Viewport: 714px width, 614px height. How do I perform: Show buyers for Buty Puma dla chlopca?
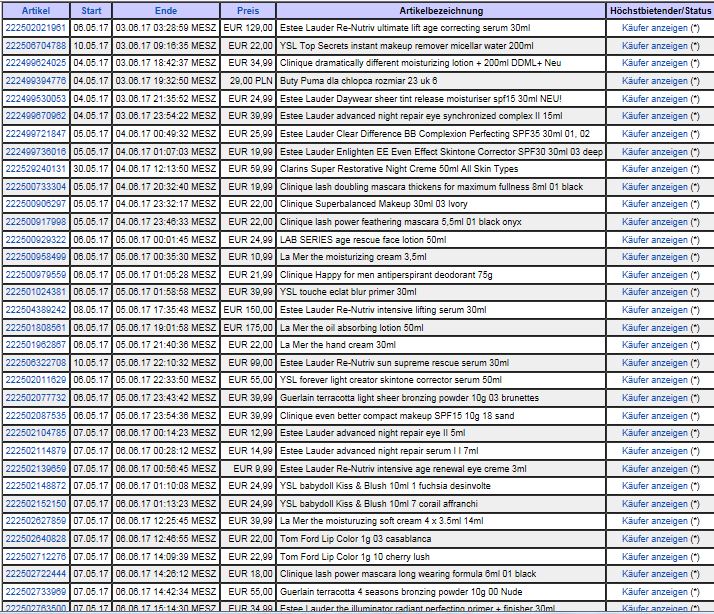pos(654,81)
